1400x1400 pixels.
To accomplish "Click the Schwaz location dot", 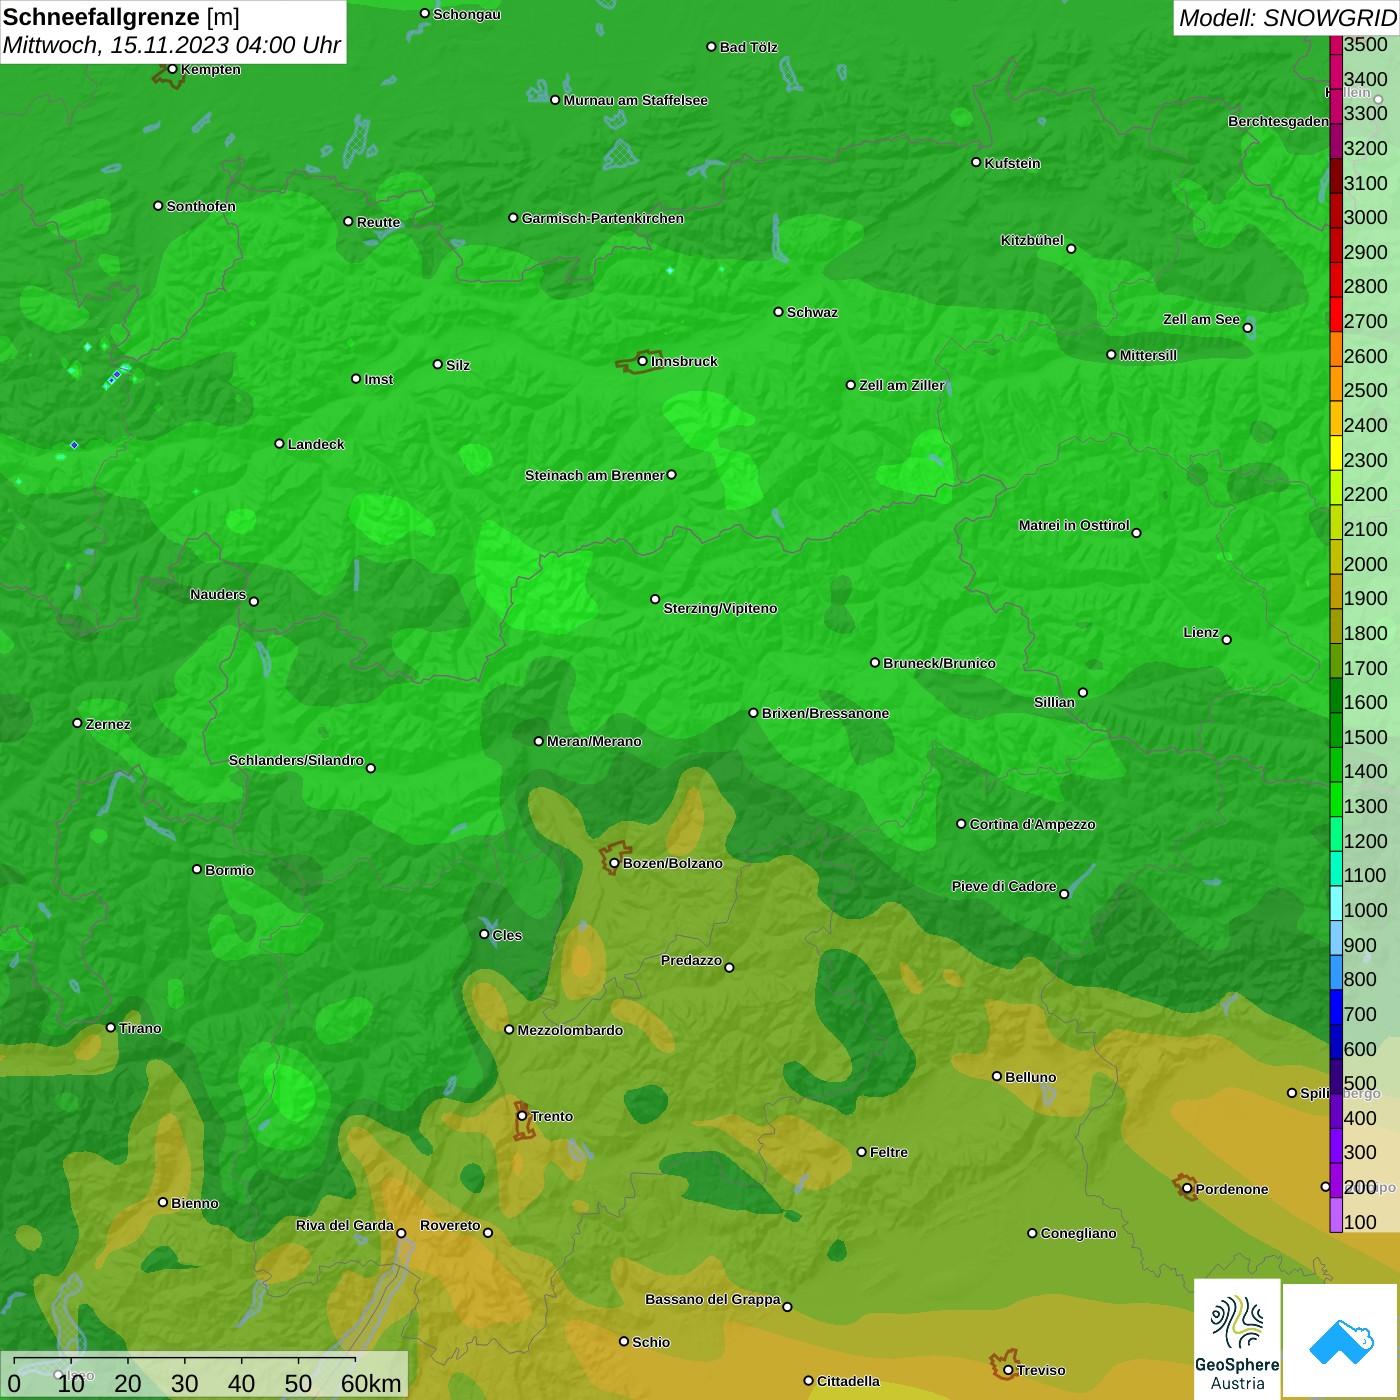I will coord(778,312).
